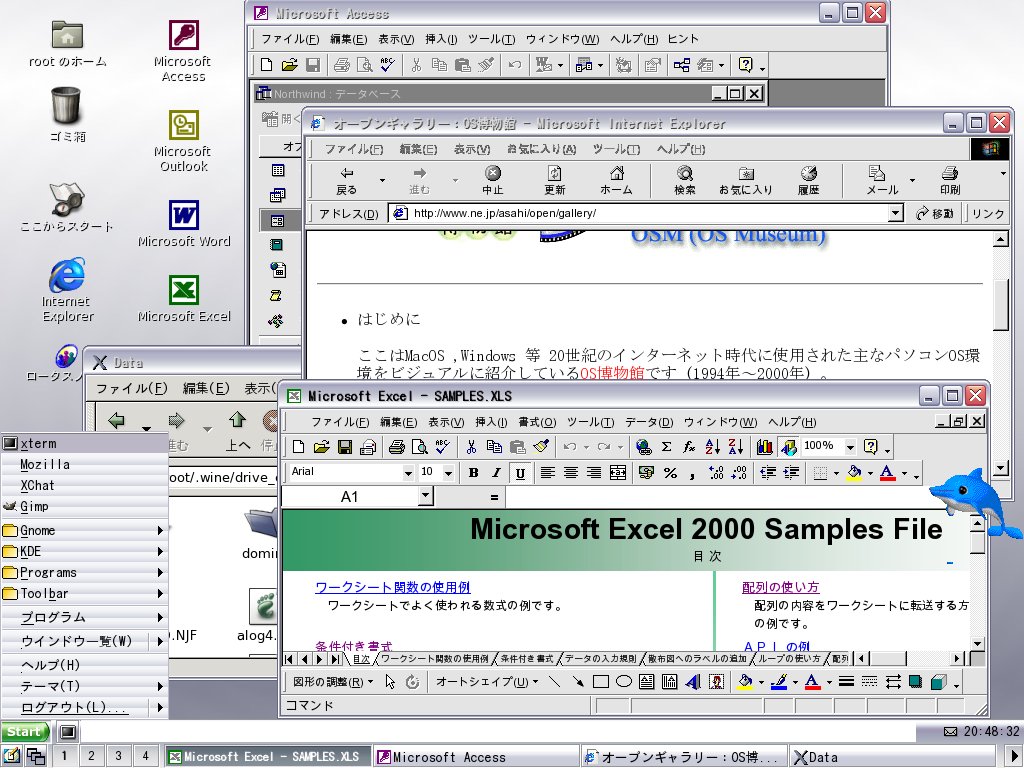
Task: Click the AutoSum sigma icon in Excel
Action: pyautogui.click(x=666, y=447)
